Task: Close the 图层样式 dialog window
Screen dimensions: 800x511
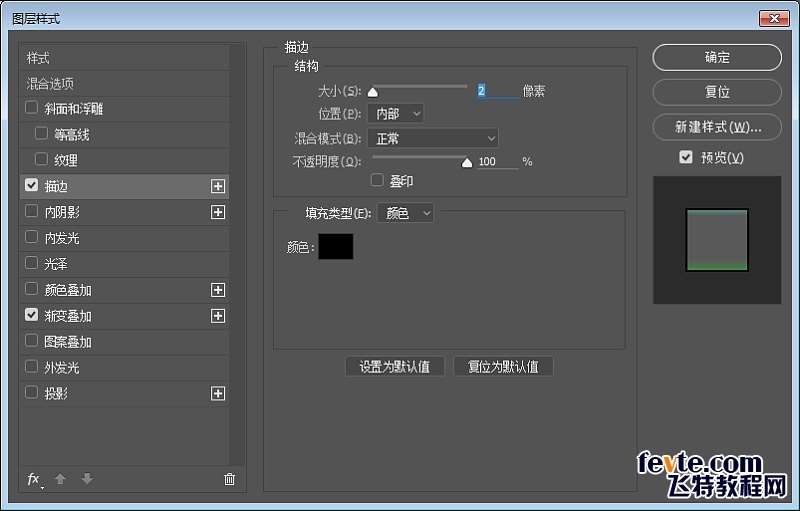Action: pos(774,18)
